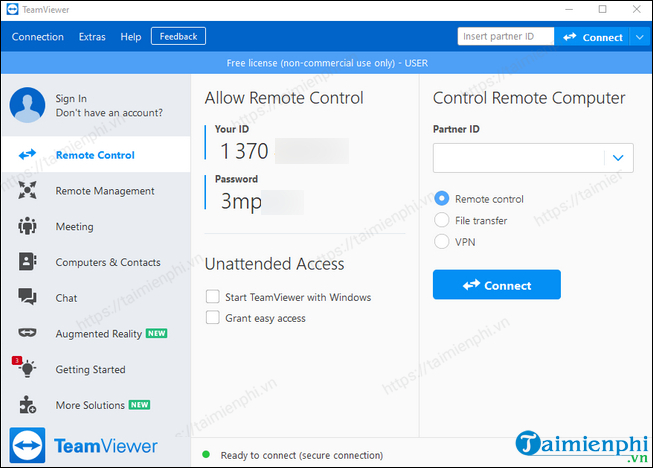This screenshot has height=468, width=653.
Task: Click the More Solutions puzzle icon
Action: point(27,404)
